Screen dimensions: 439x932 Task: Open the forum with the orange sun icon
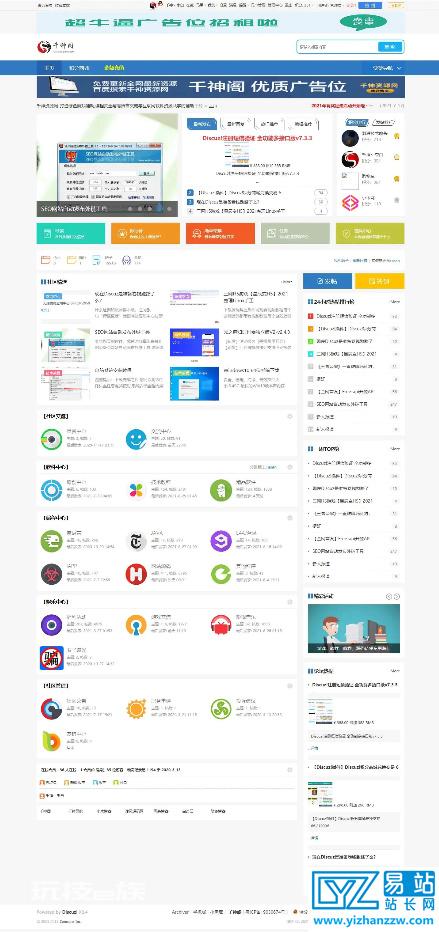[x=136, y=709]
